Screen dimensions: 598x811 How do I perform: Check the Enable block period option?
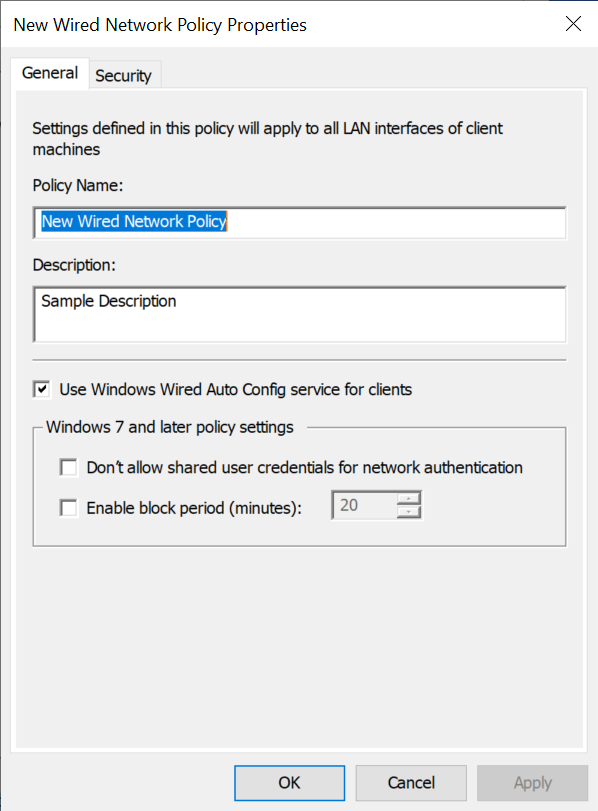68,508
